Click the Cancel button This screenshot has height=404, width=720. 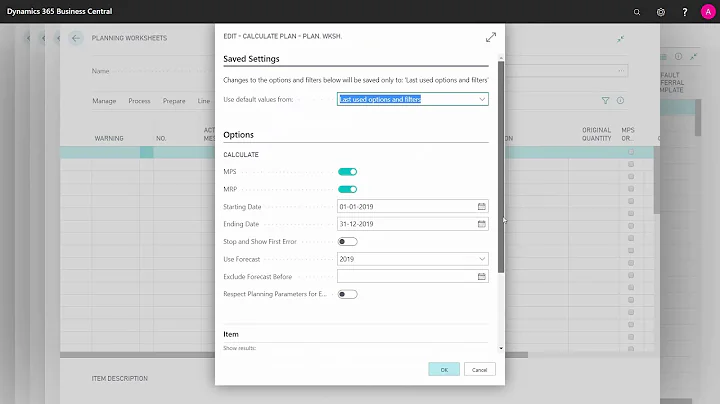479,370
